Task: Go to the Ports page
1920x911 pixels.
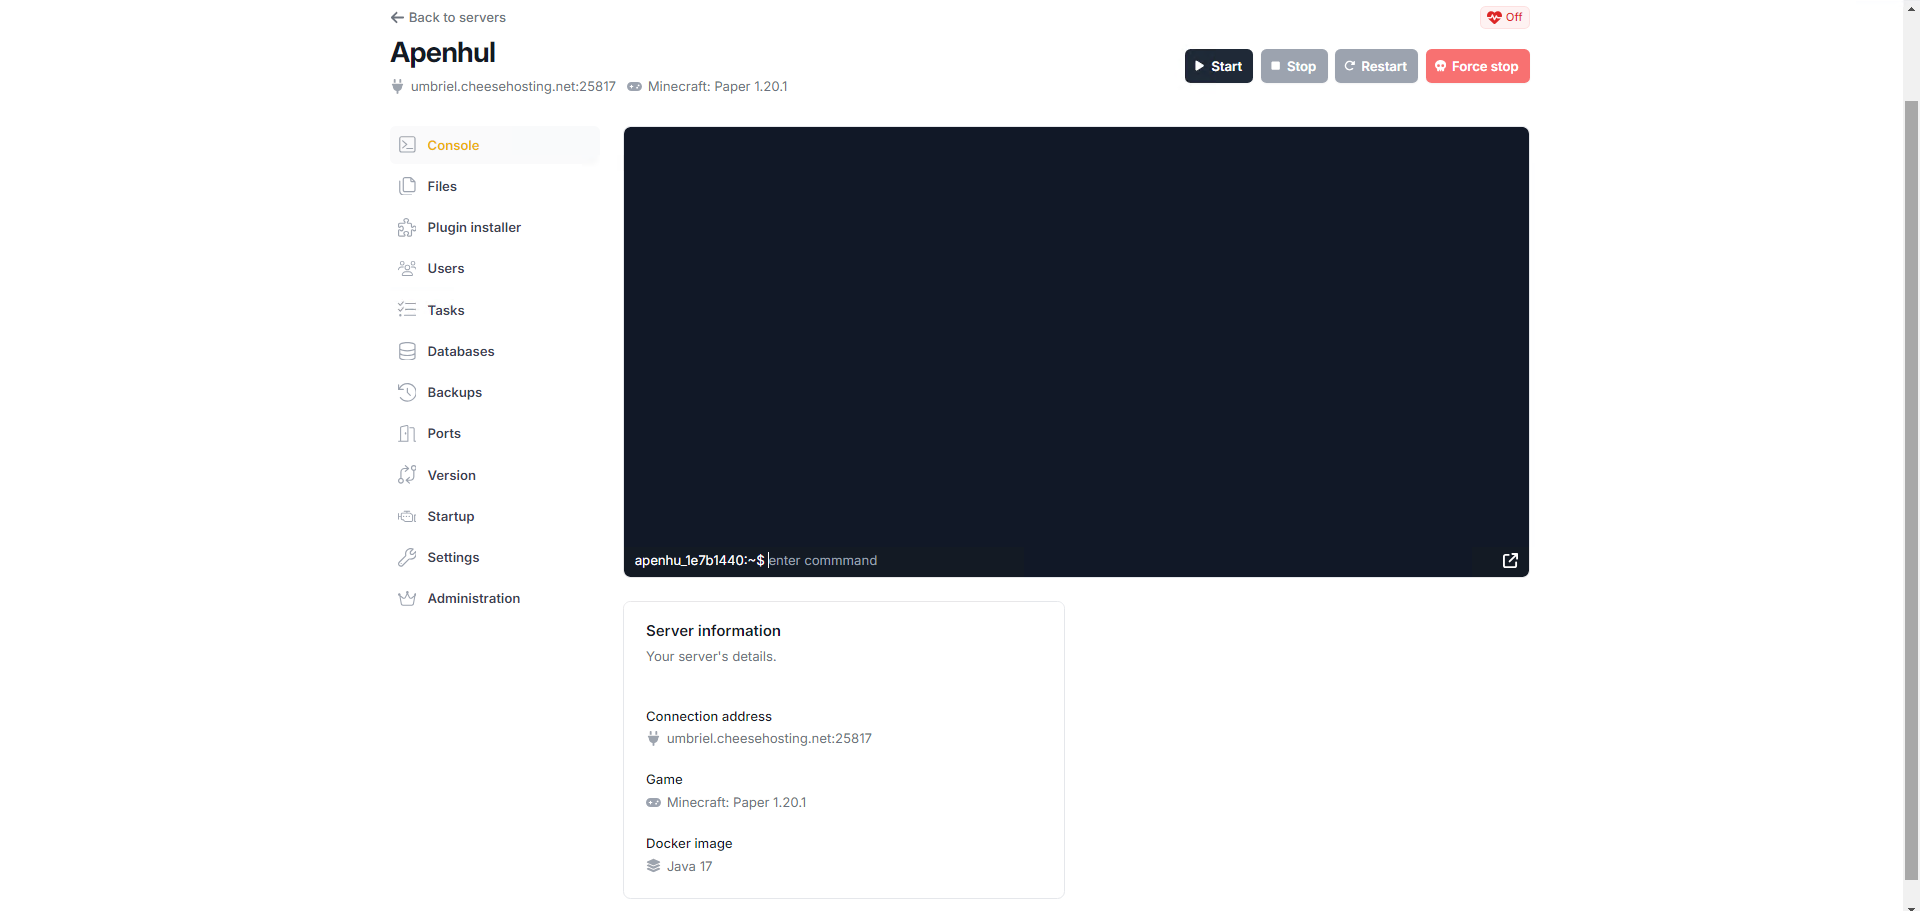Action: [444, 434]
